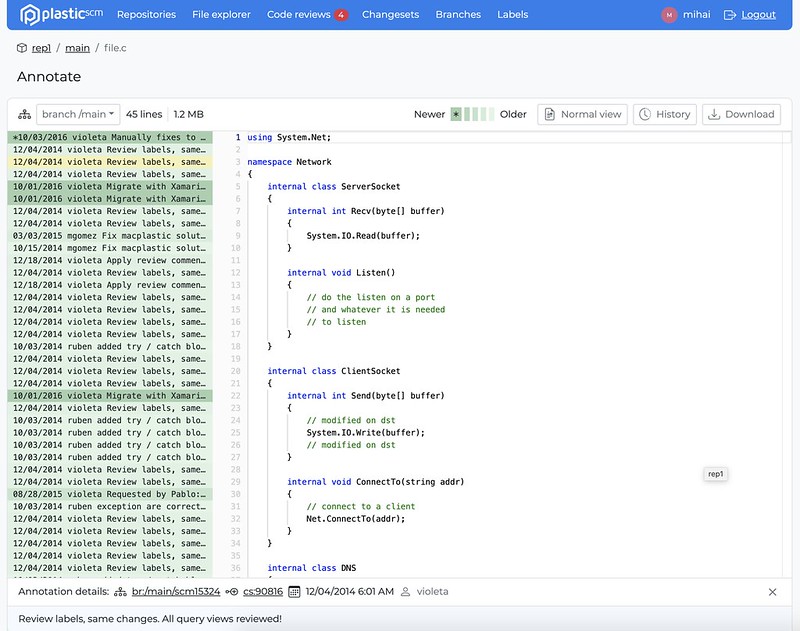Toggle Normal view mode
The width and height of the screenshot is (800, 631).
[583, 113]
